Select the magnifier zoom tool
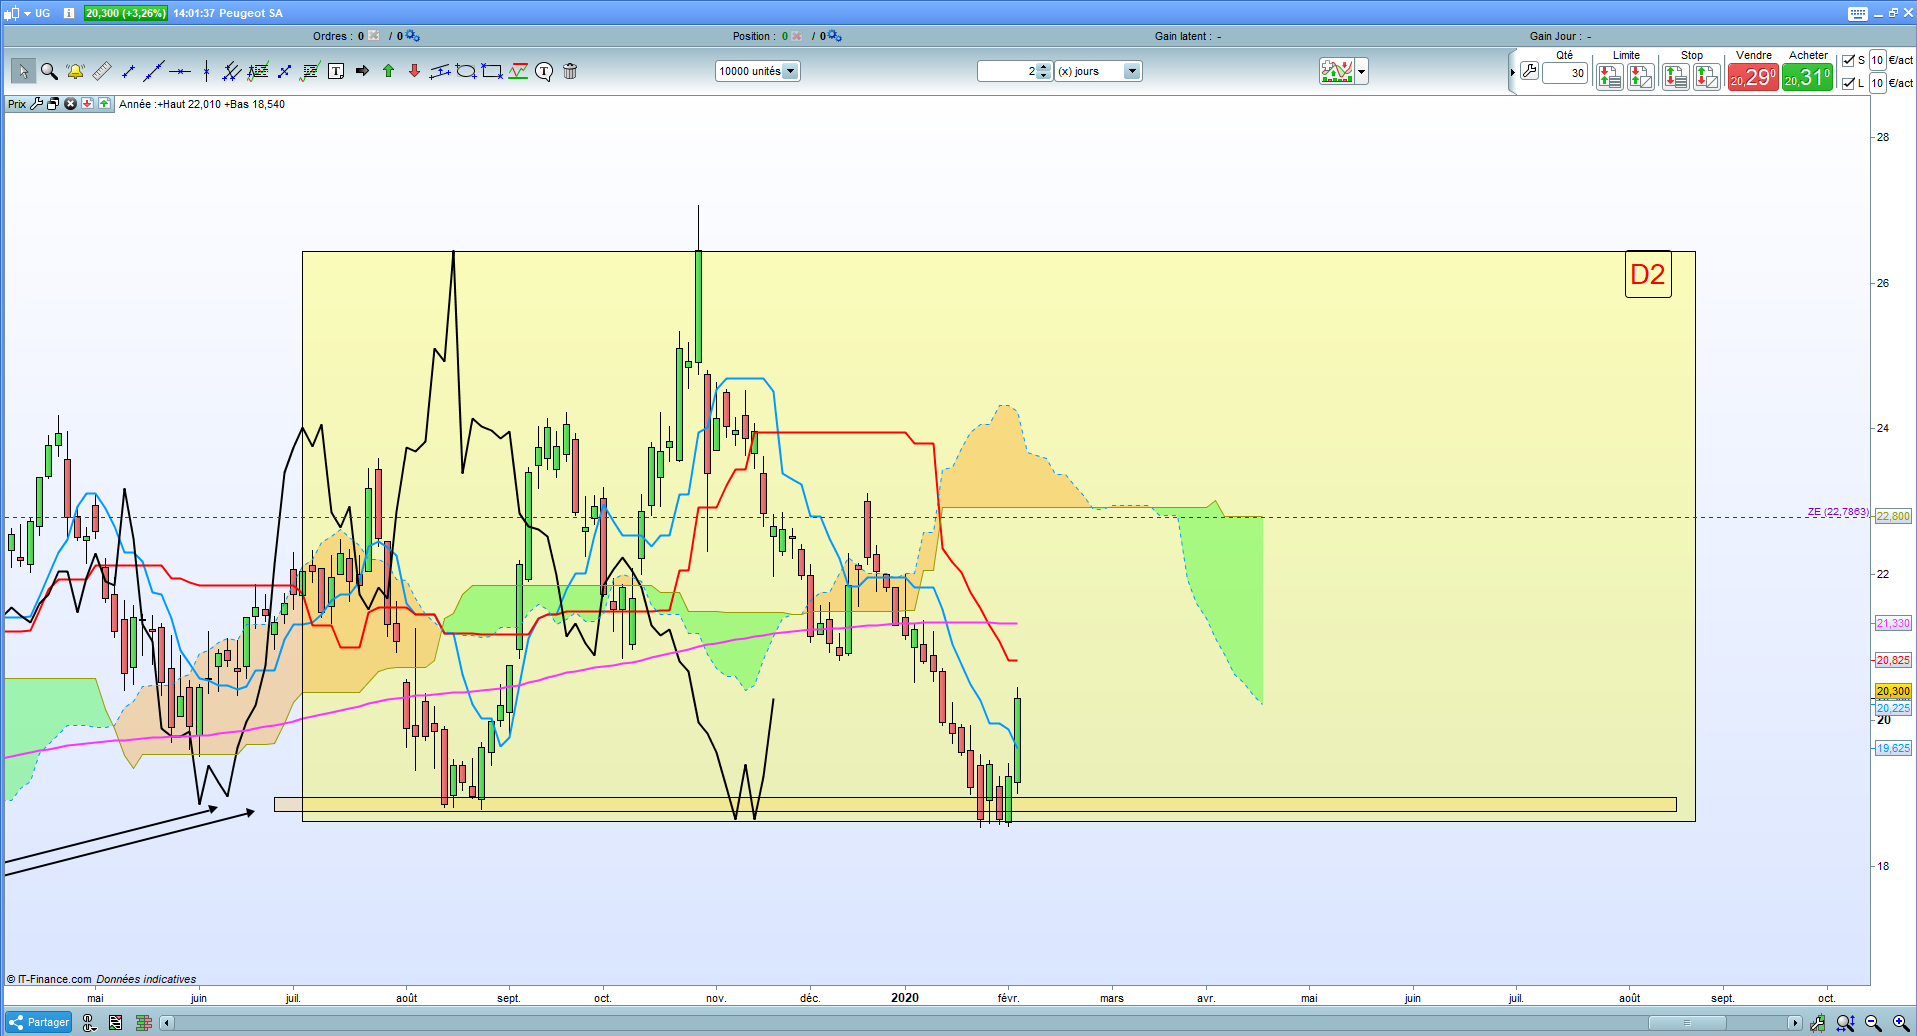 click(49, 71)
